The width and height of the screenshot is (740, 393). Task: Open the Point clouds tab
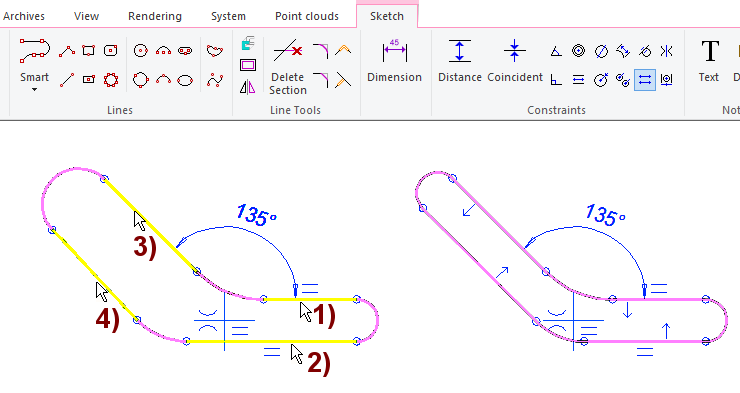tap(307, 16)
